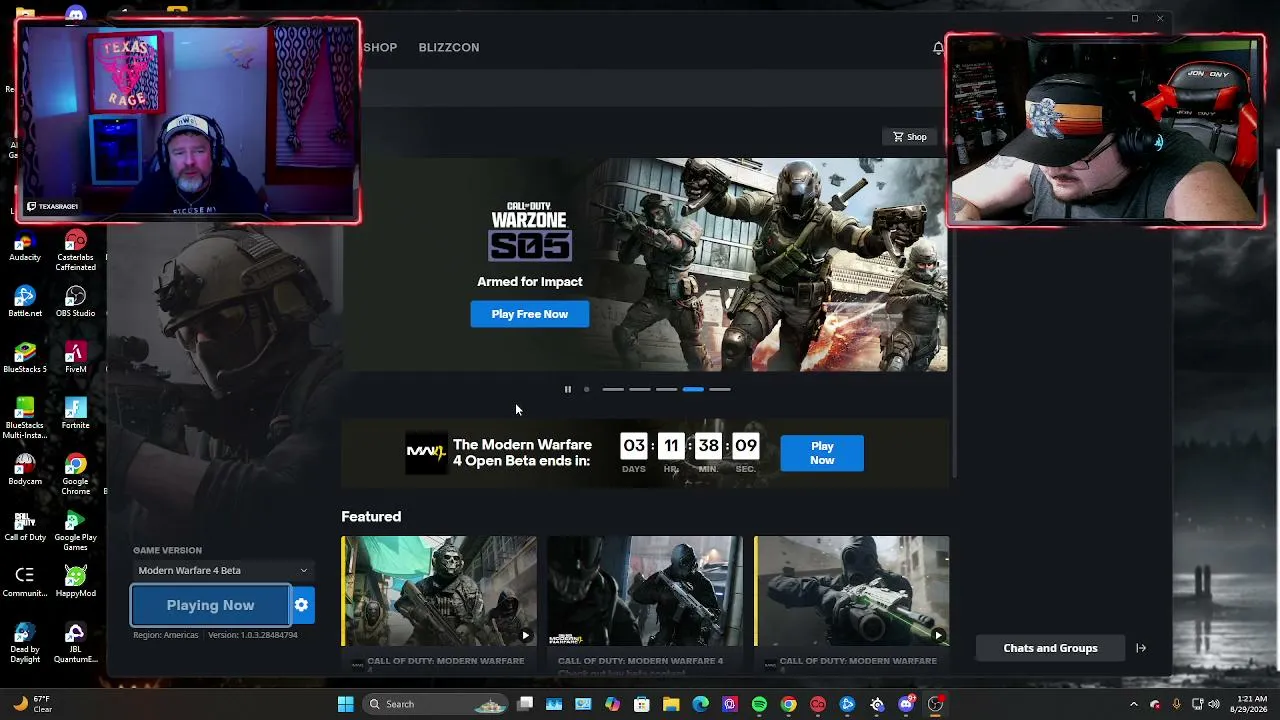The width and height of the screenshot is (1280, 720).
Task: Open the third featured green-laser gun thumbnail
Action: 852,591
